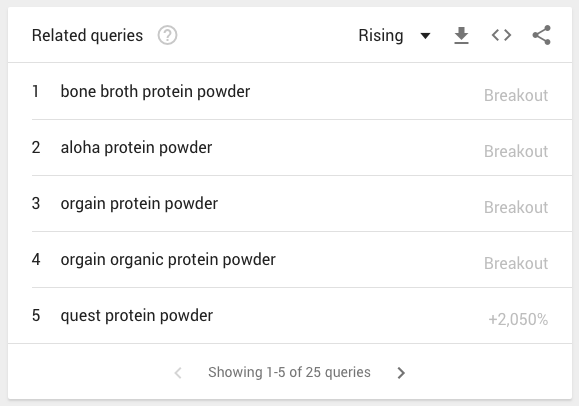This screenshot has height=406, width=579.
Task: Open help tooltip beside Related queries
Action: [x=167, y=35]
